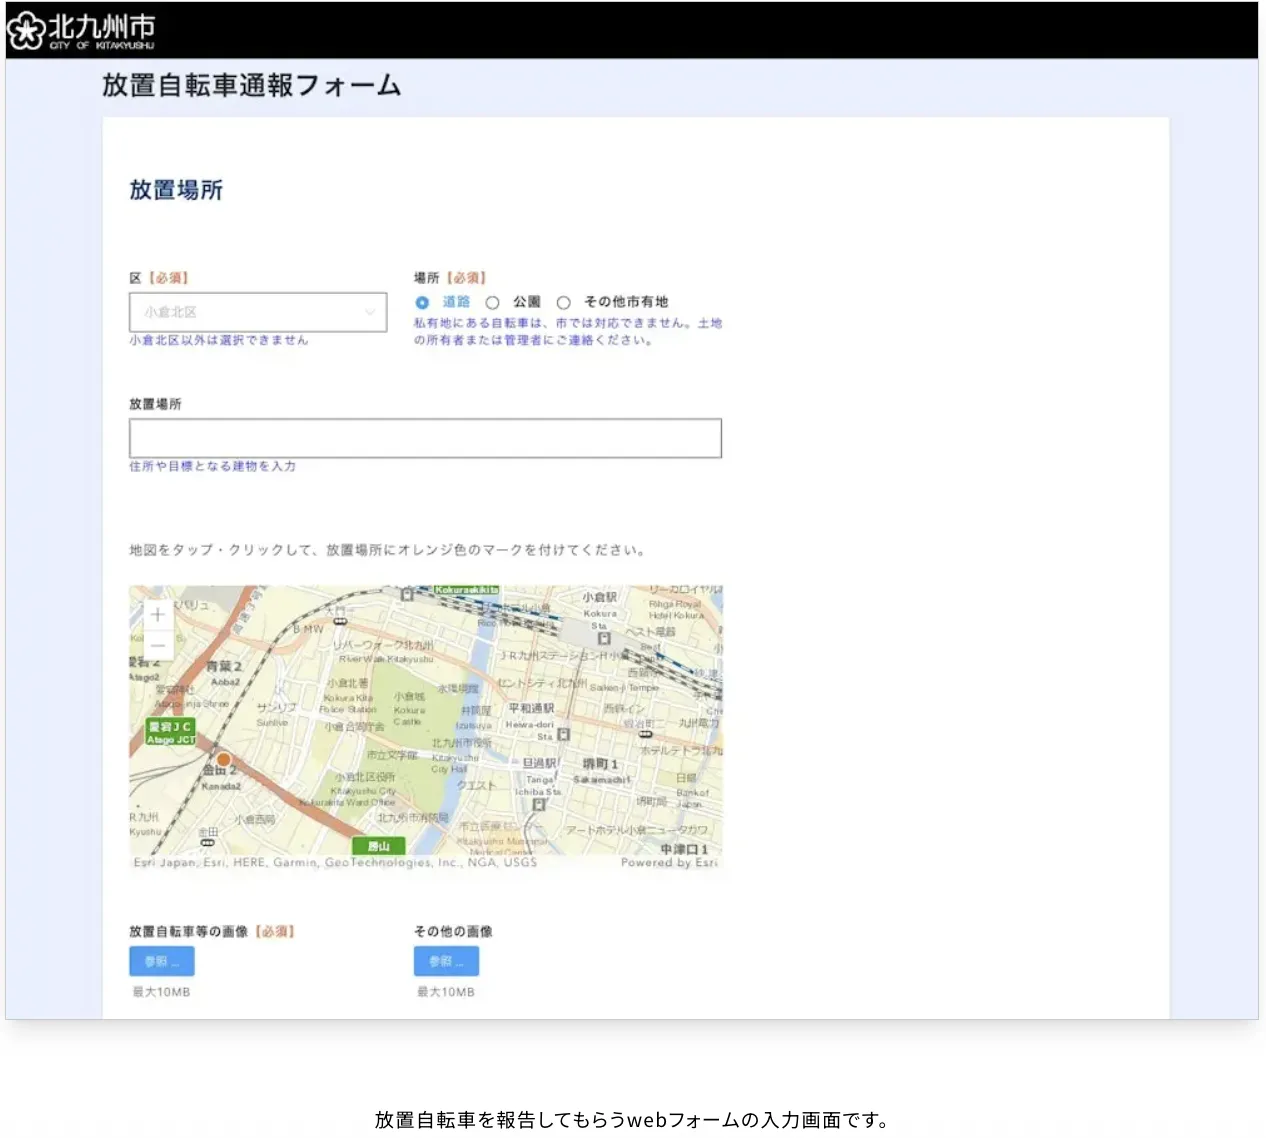
Task: Zoom out the map with minus button
Action: click(x=157, y=645)
